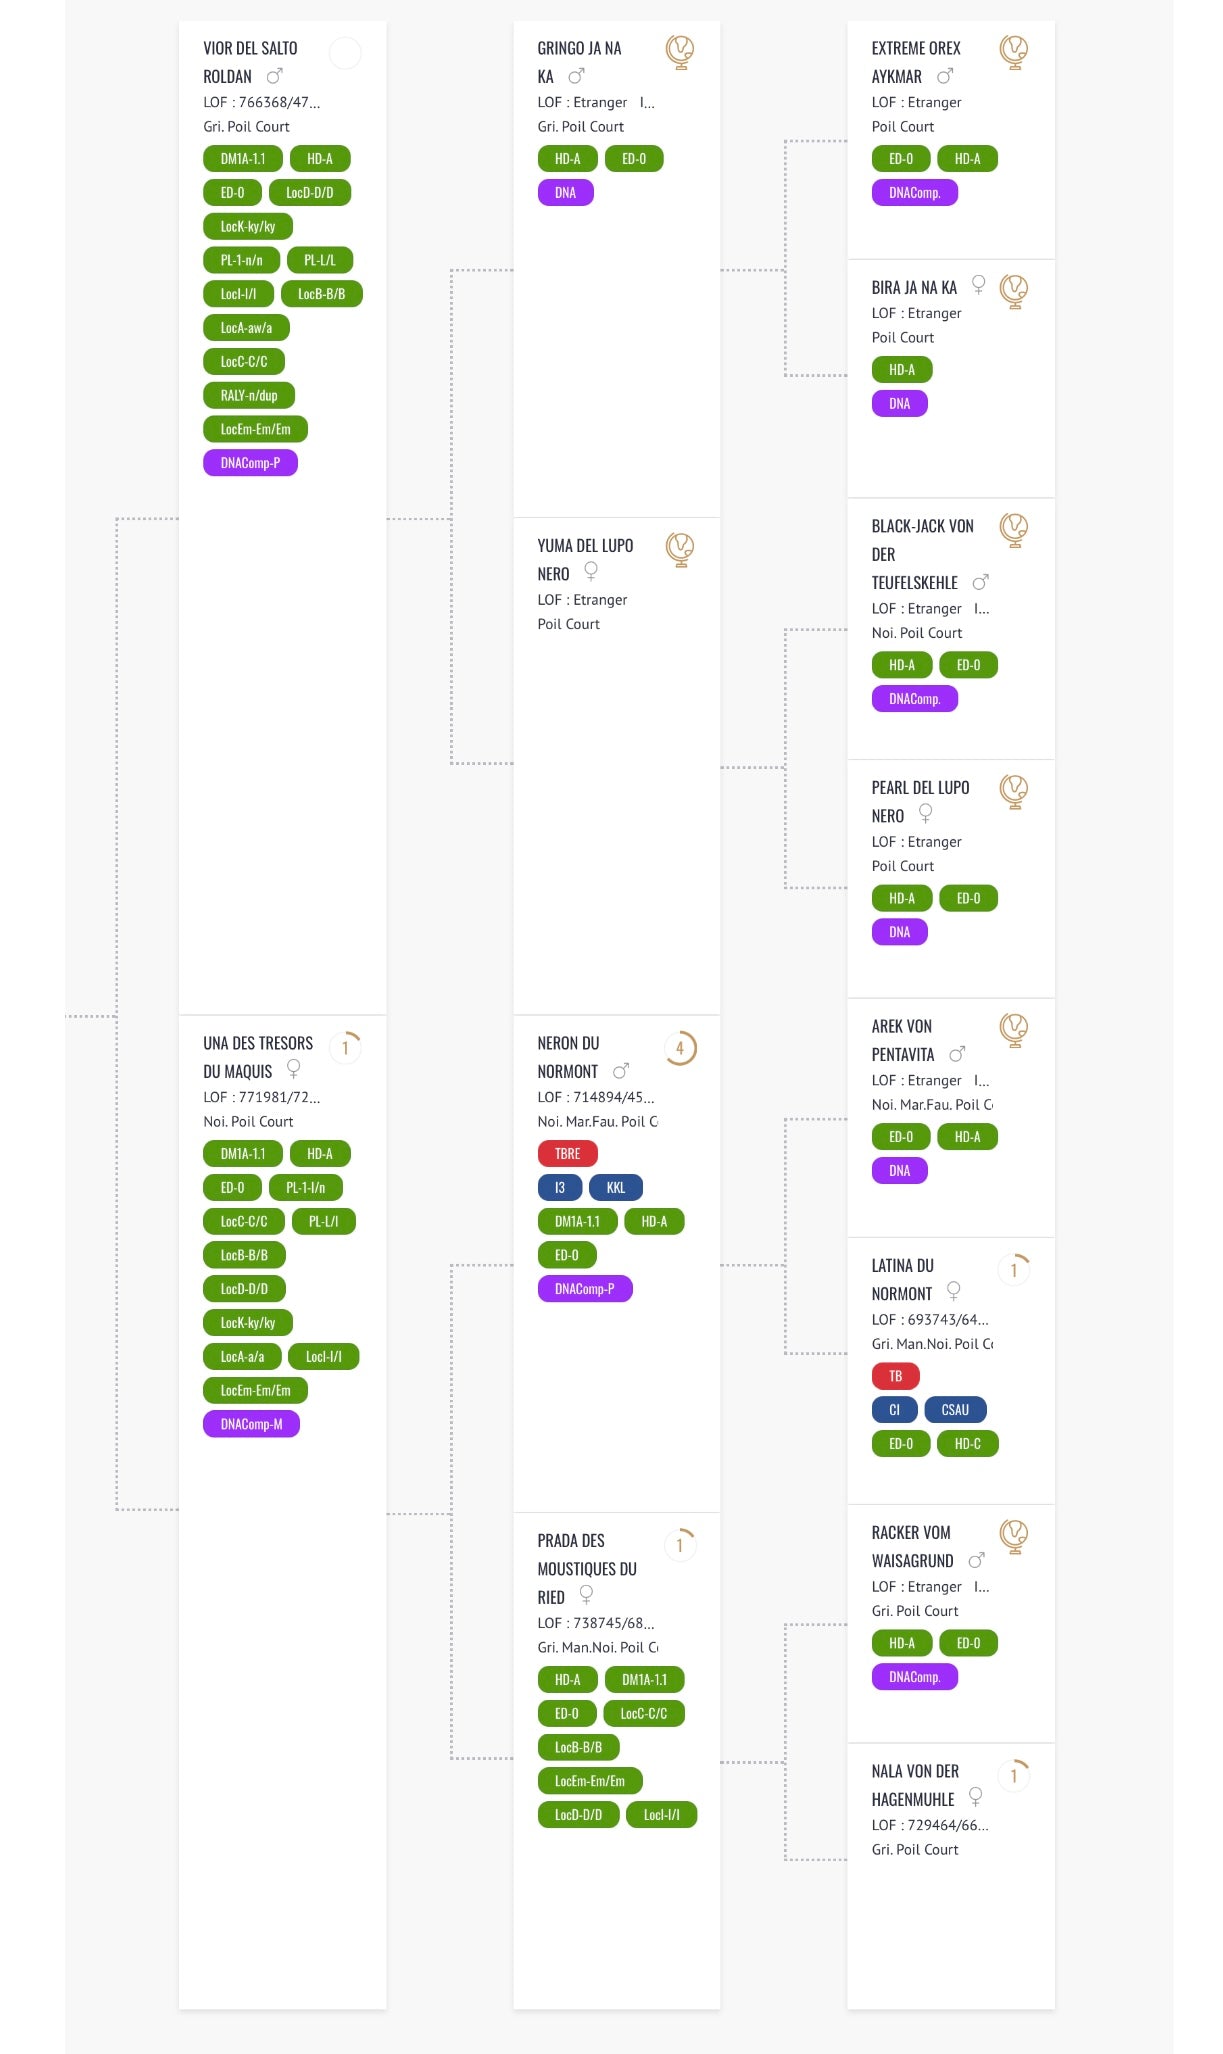This screenshot has width=1223, height=2054.
Task: Click the circular 1 badge on LATINA DU NORMONT
Action: (x=1014, y=1270)
